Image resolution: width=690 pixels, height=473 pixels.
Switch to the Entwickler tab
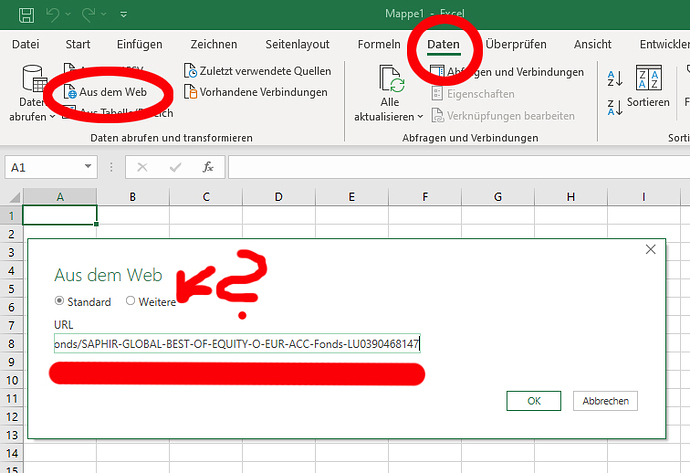click(664, 44)
